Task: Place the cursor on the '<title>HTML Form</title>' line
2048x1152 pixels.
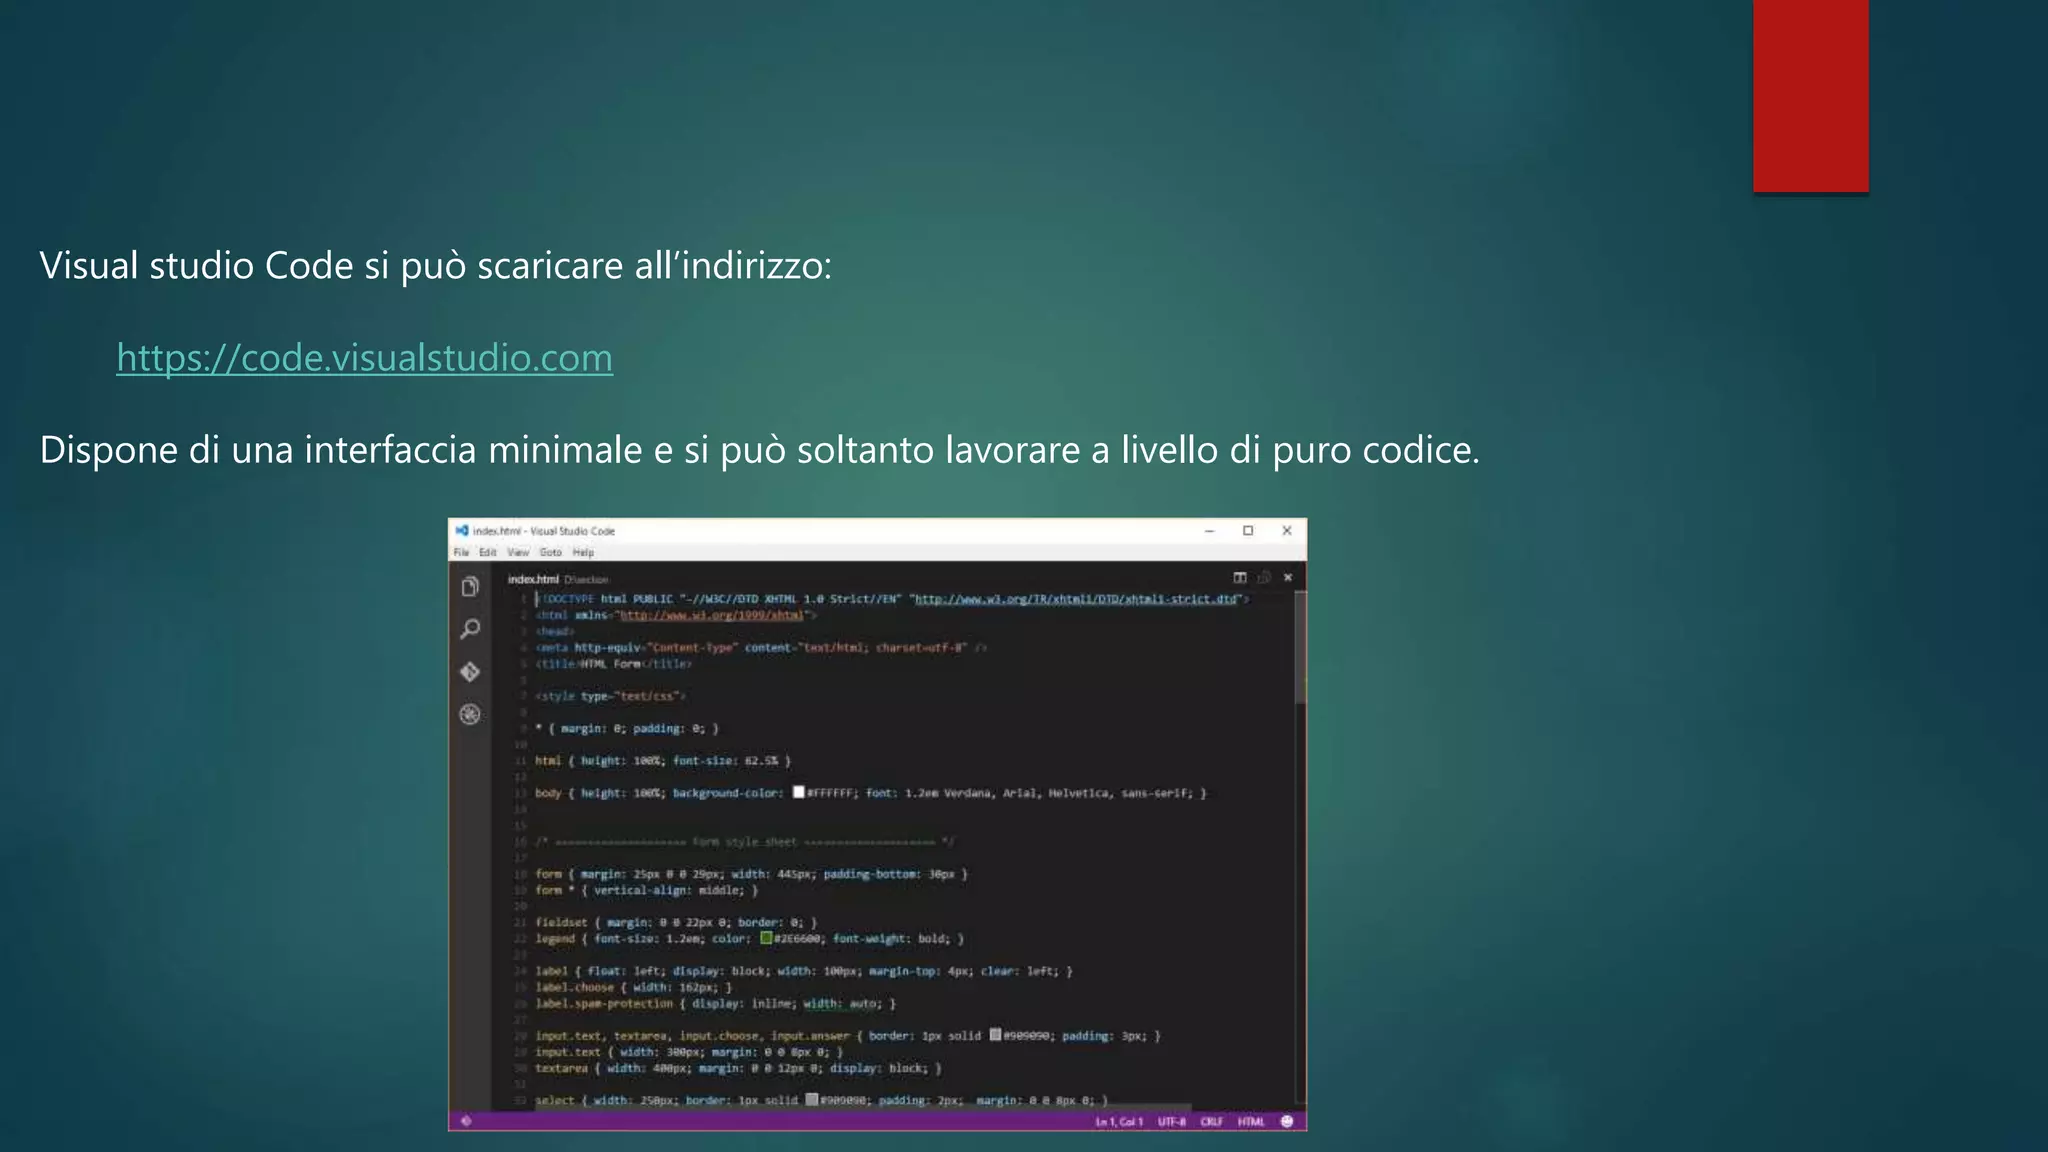Action: 613,664
